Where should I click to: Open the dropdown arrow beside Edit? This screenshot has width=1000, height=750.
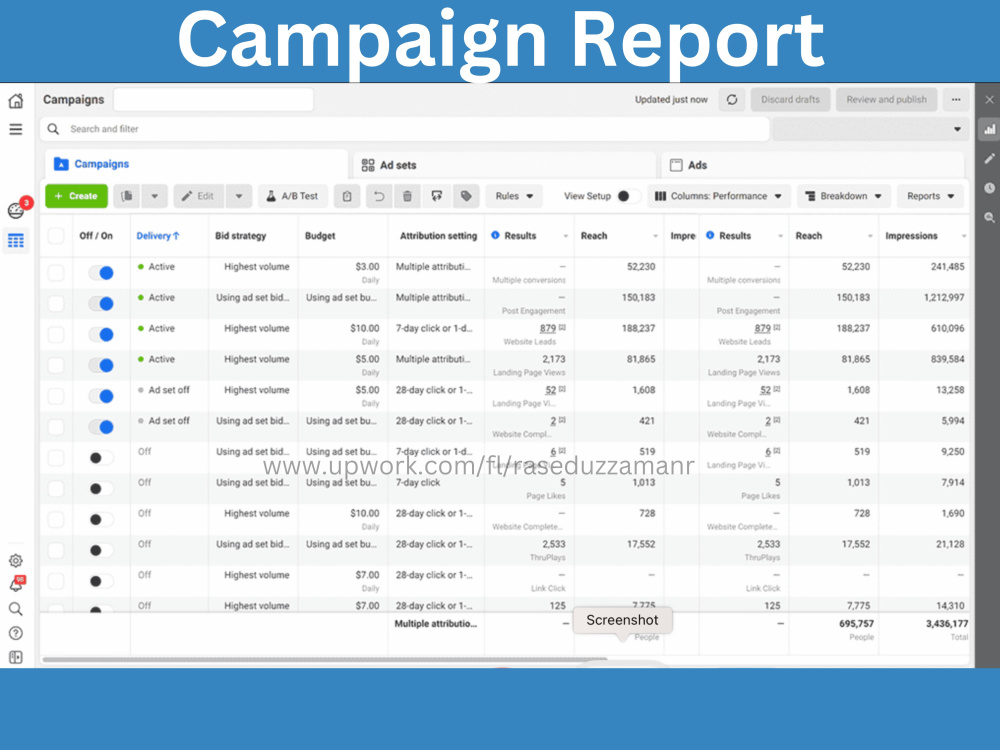(239, 196)
